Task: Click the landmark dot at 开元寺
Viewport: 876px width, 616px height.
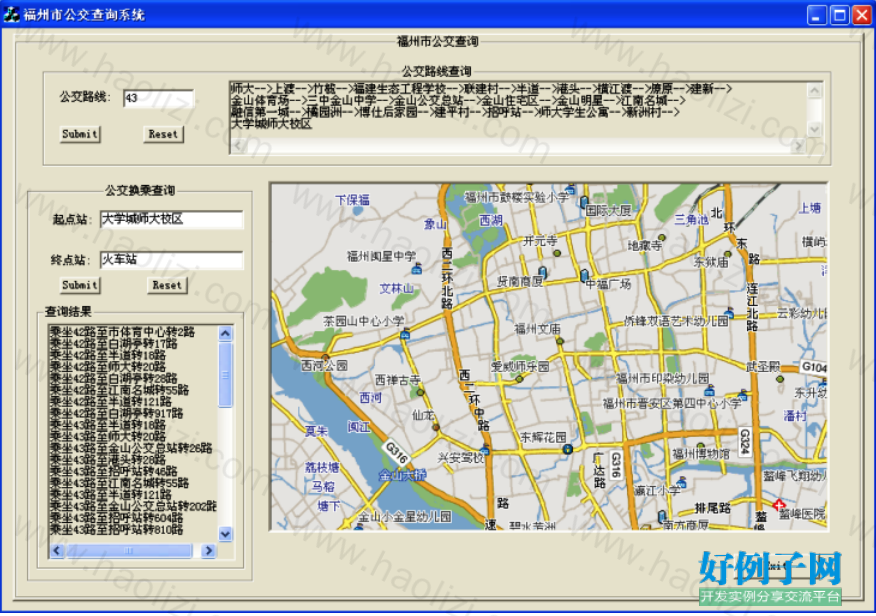Action: pos(557,253)
